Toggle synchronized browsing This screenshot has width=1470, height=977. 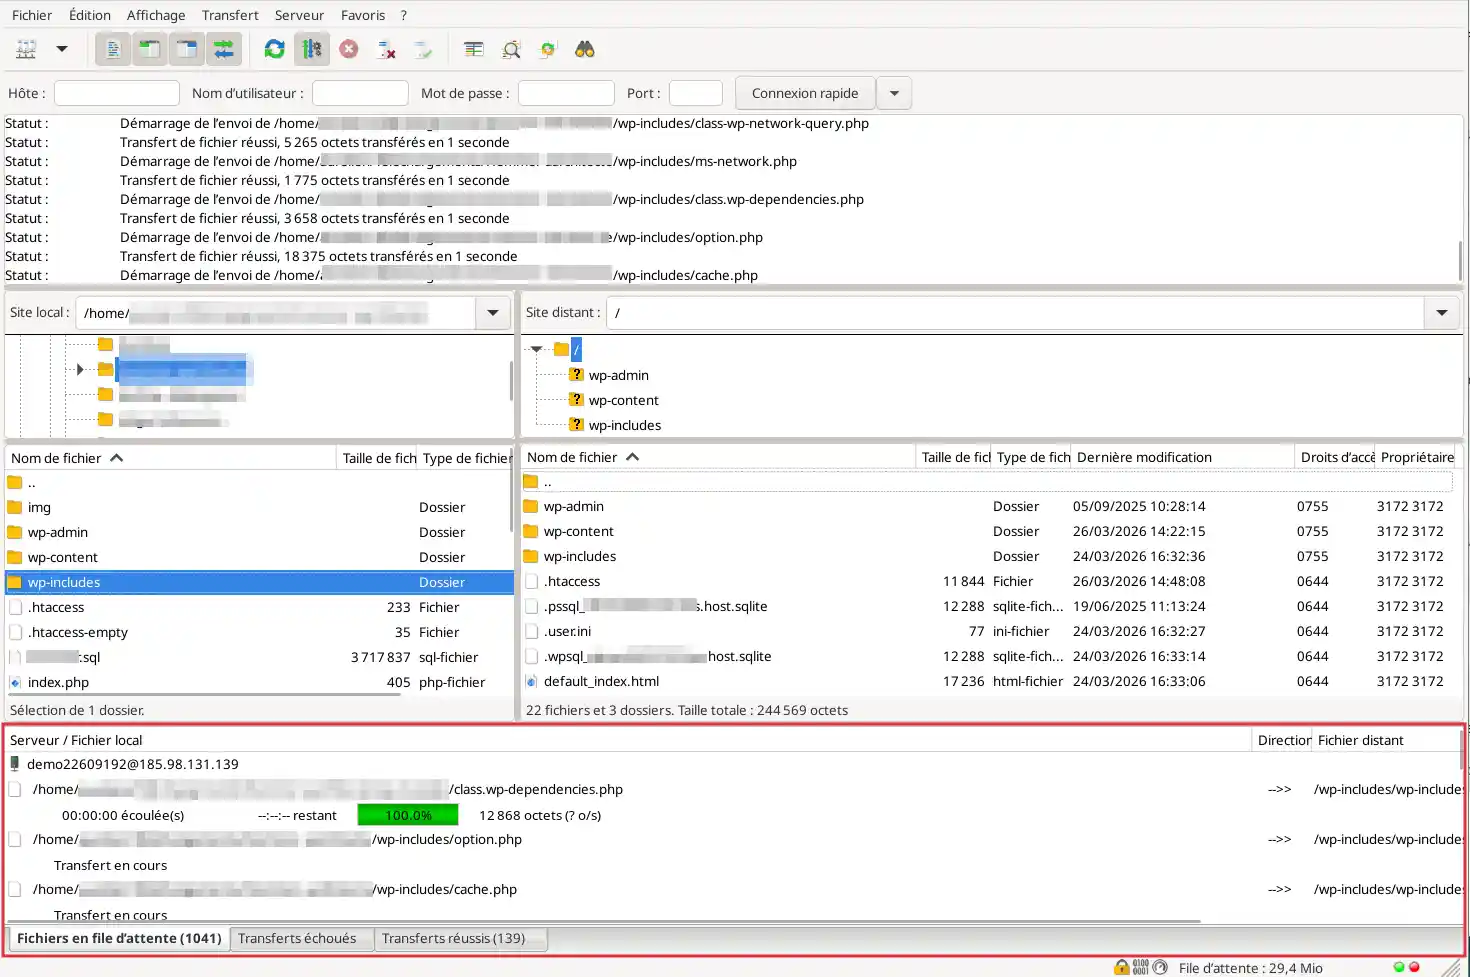(x=547, y=48)
